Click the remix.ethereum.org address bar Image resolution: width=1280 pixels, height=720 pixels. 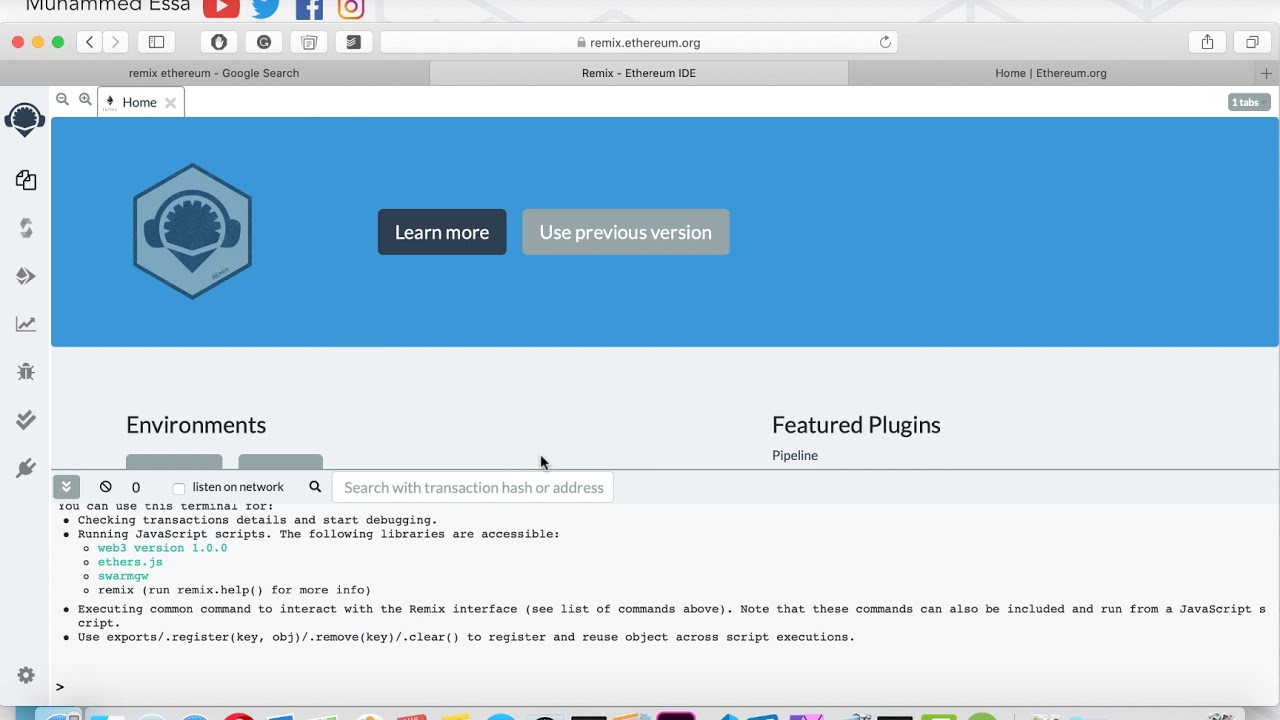[639, 42]
